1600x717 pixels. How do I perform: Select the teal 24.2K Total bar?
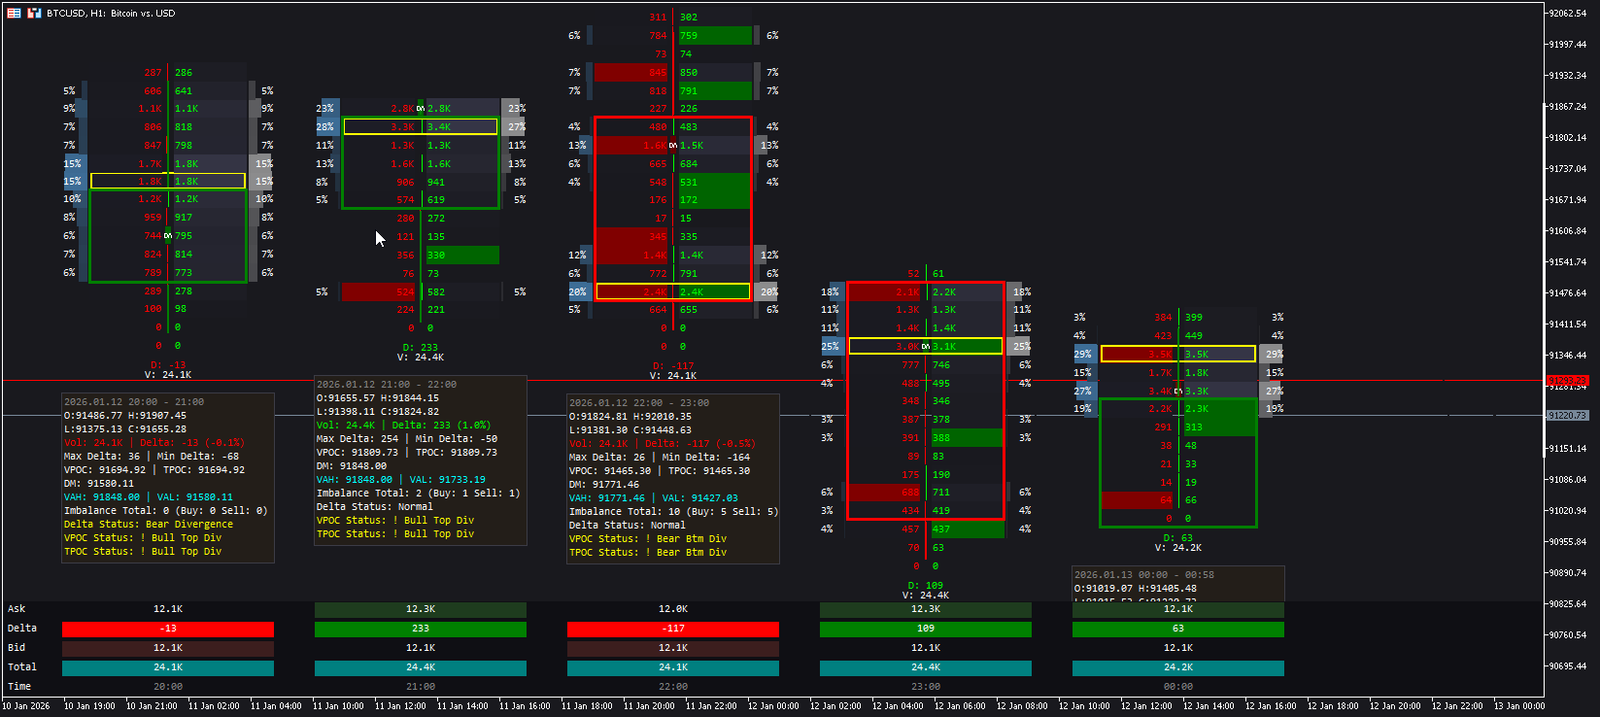click(x=1178, y=667)
